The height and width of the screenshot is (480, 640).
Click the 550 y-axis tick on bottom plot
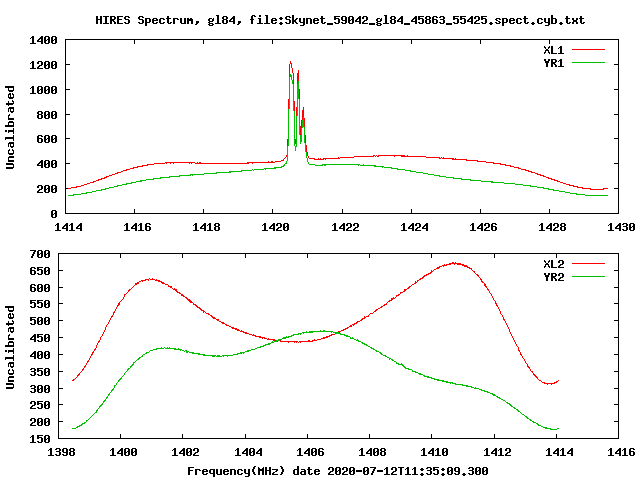(40, 304)
